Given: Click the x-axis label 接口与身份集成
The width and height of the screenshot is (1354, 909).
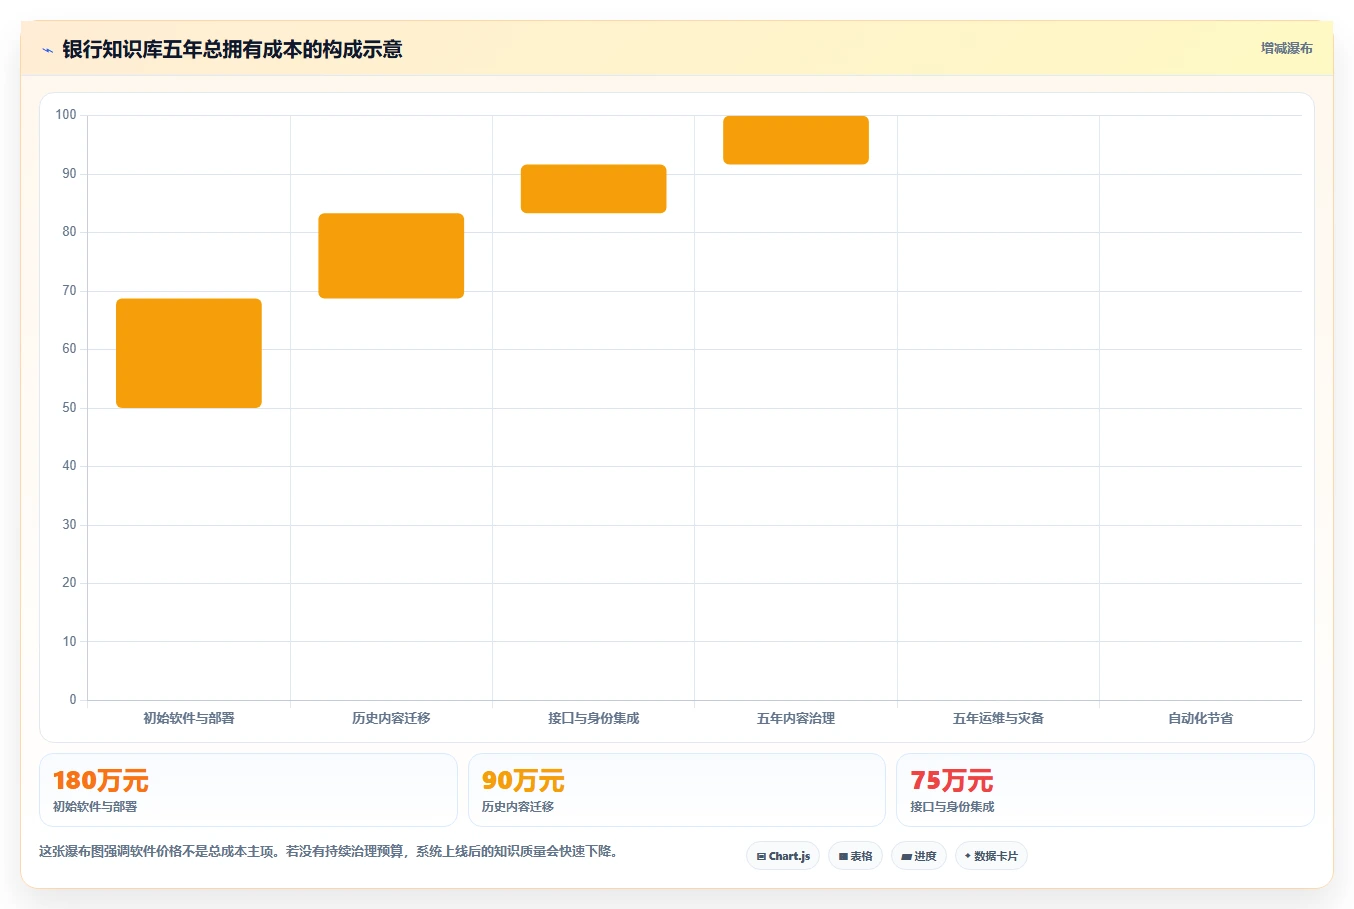Looking at the screenshot, I should [593, 718].
